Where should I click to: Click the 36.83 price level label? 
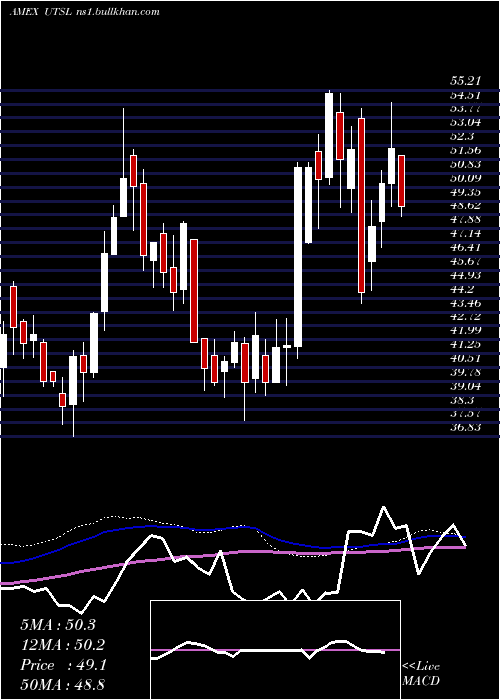click(x=465, y=427)
